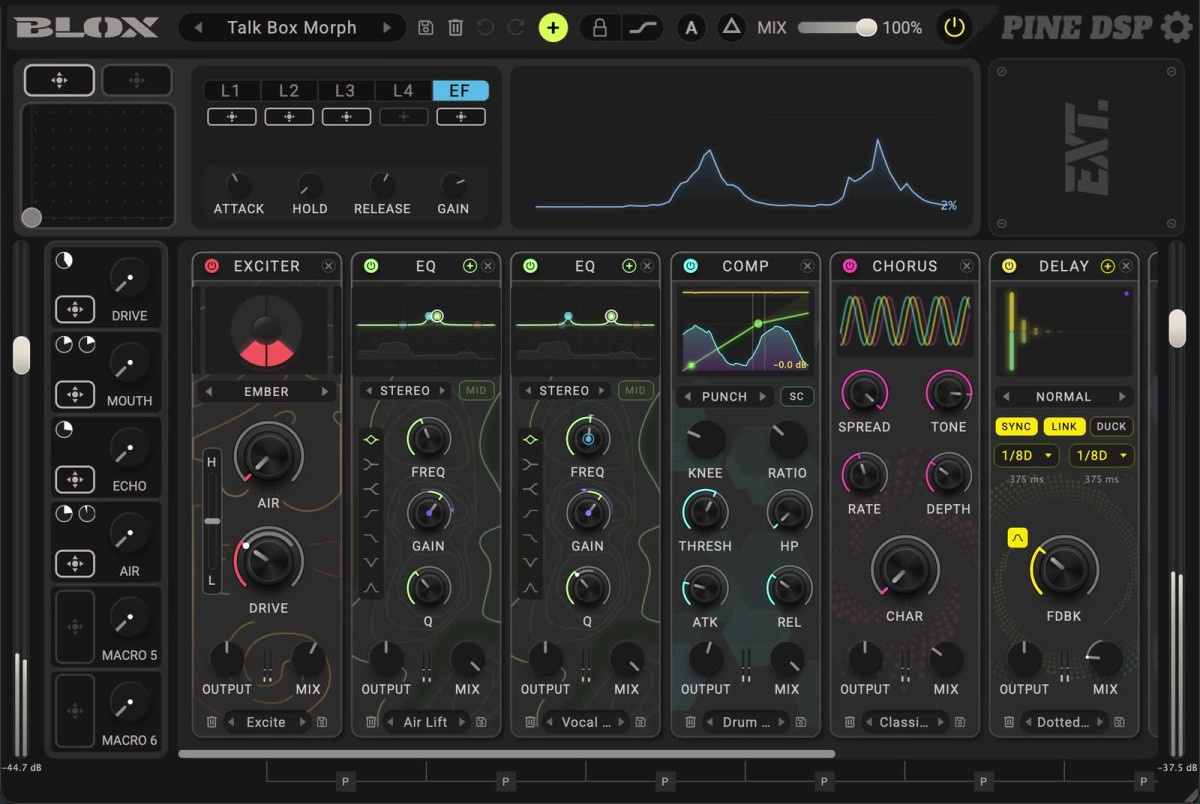Click the assign crosshair beside the DRIVE macro
Image resolution: width=1200 pixels, height=804 pixels.
pos(75,310)
